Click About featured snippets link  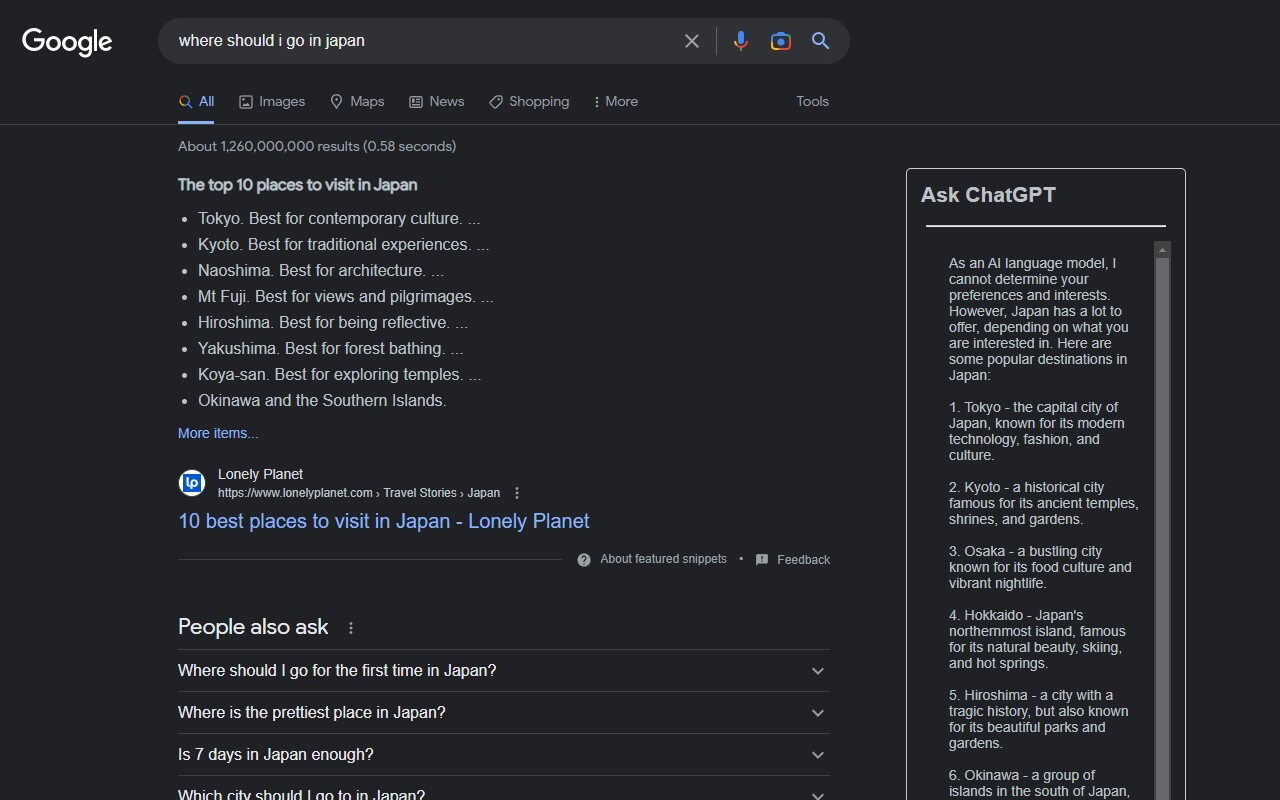tap(663, 559)
